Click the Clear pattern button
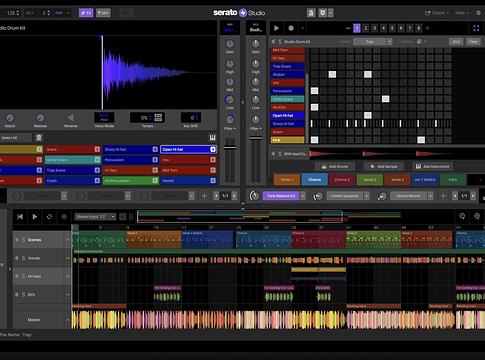This screenshot has height=360, width=485. click(x=473, y=42)
